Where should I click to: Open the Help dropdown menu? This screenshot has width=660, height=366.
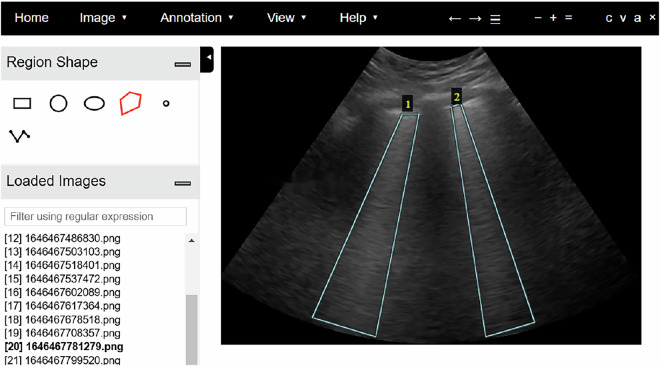point(359,18)
